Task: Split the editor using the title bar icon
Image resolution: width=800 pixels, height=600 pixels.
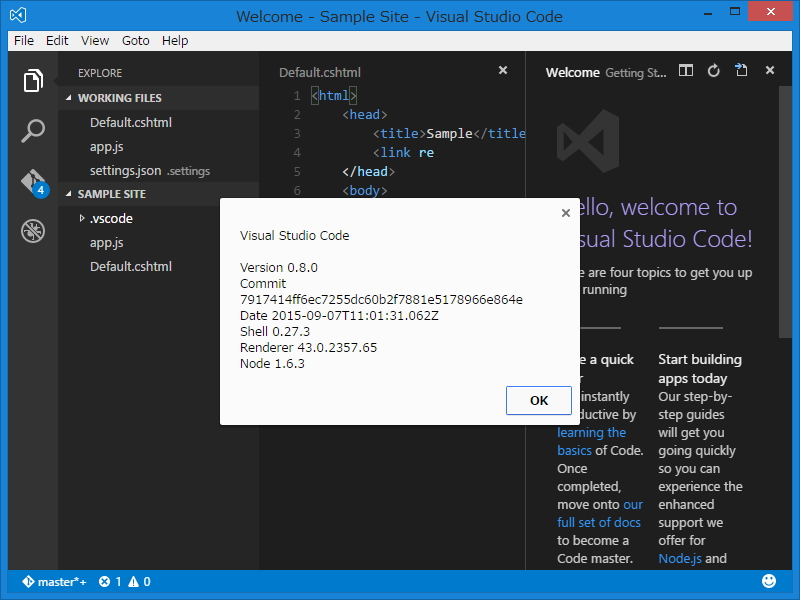Action: [x=686, y=71]
